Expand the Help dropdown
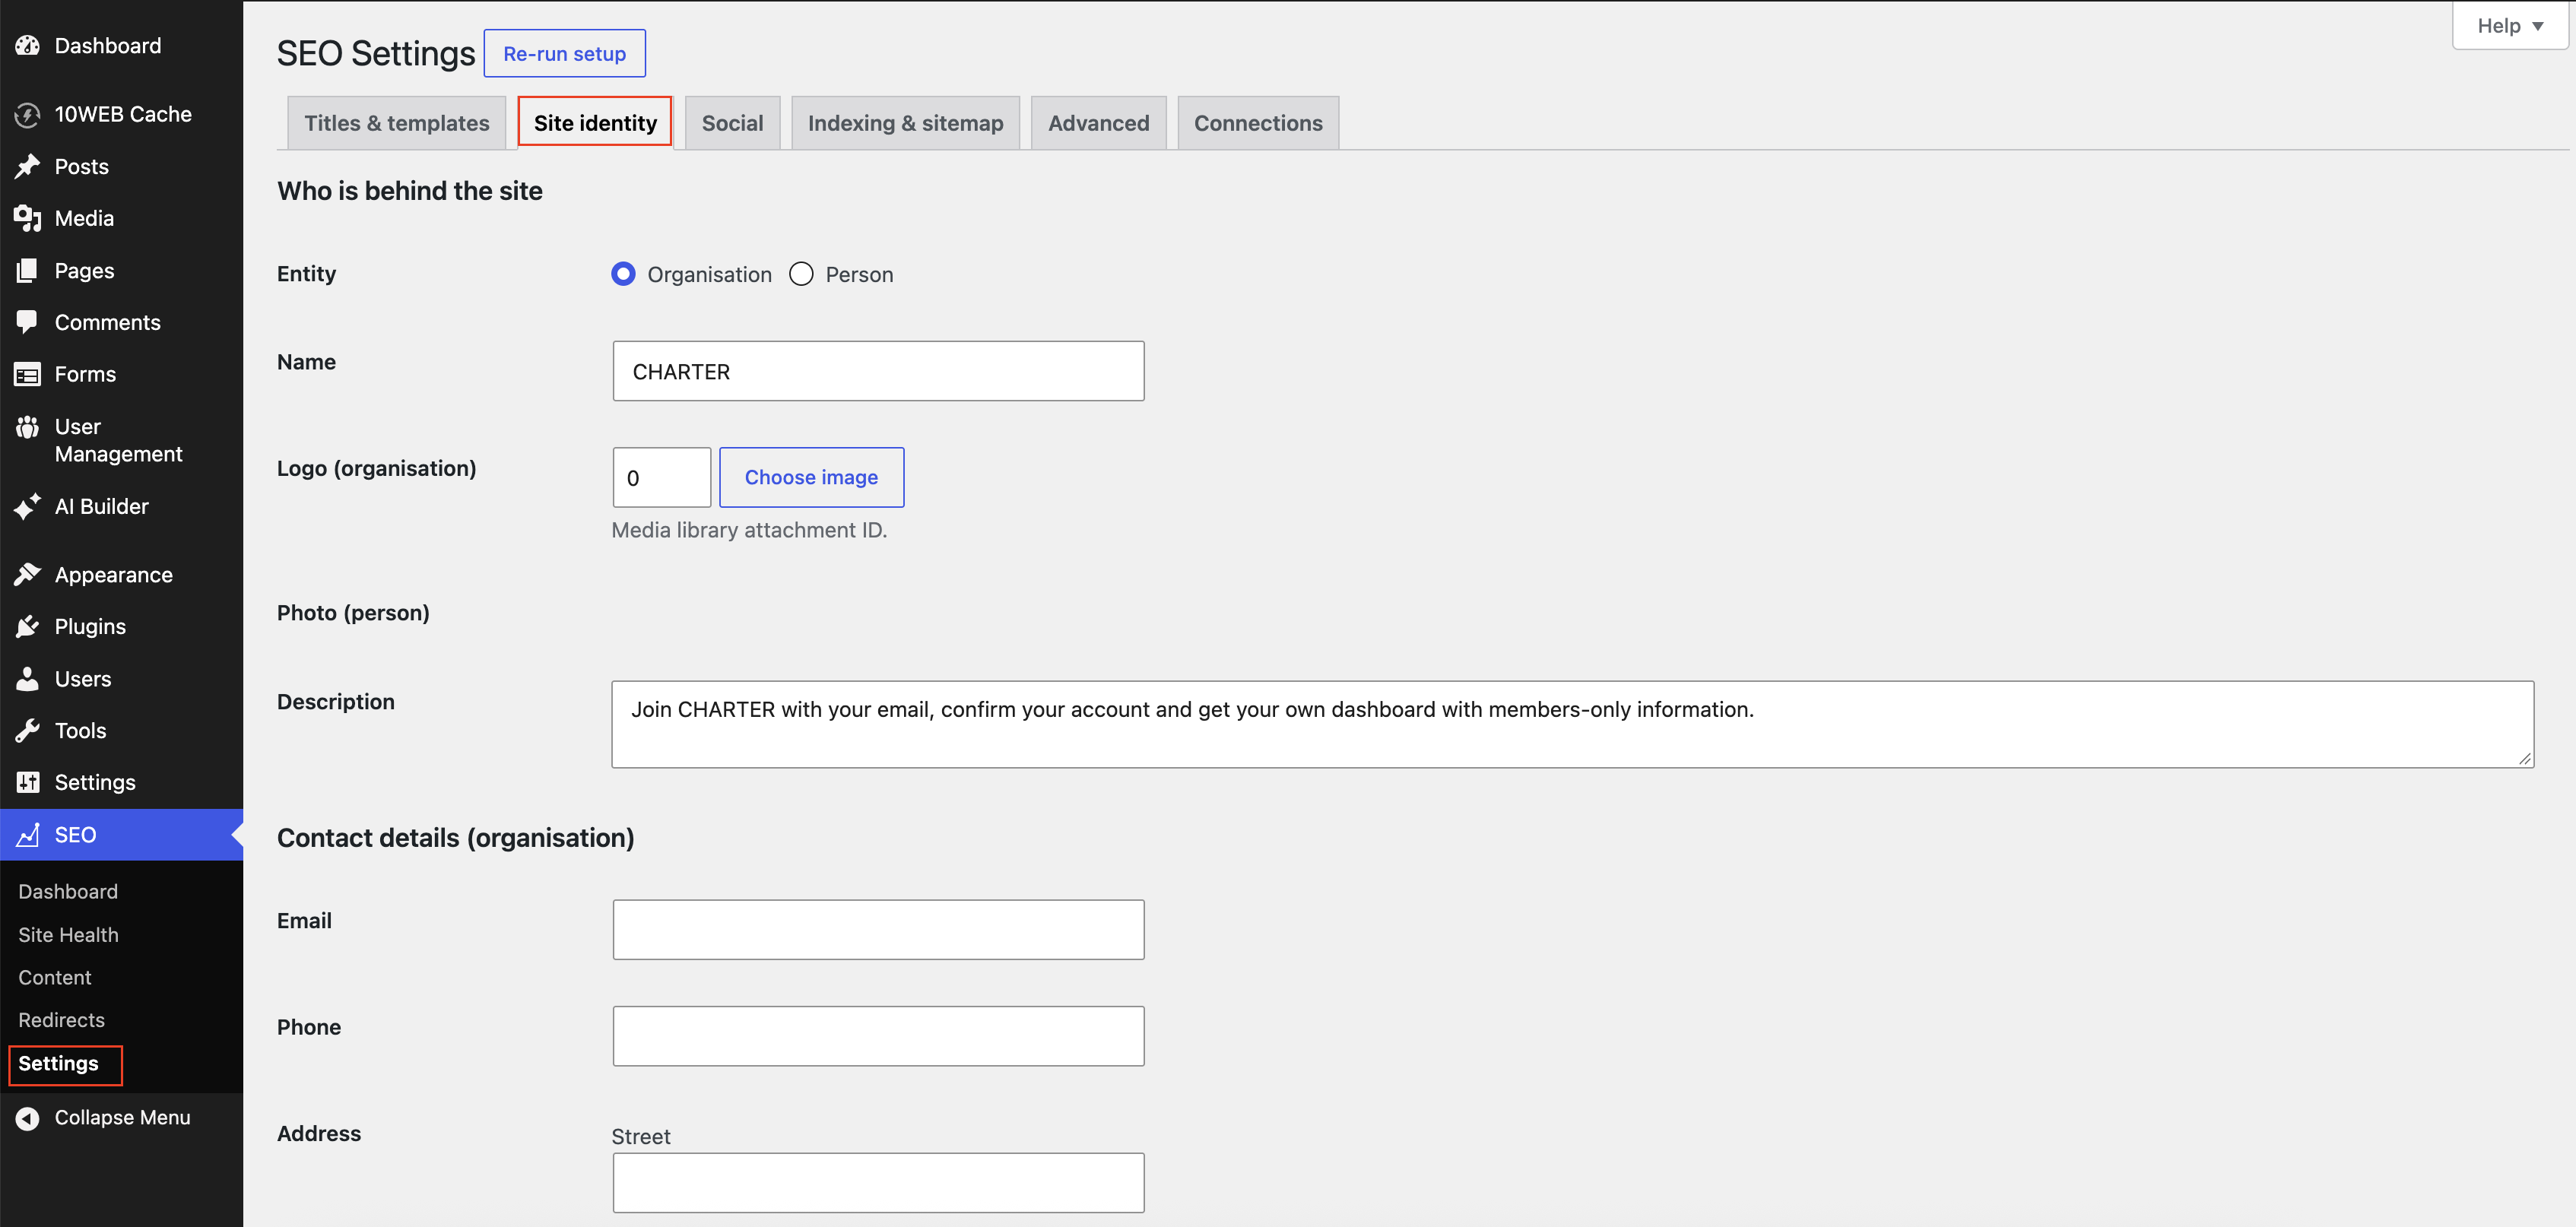The image size is (2576, 1227). pos(2509,26)
